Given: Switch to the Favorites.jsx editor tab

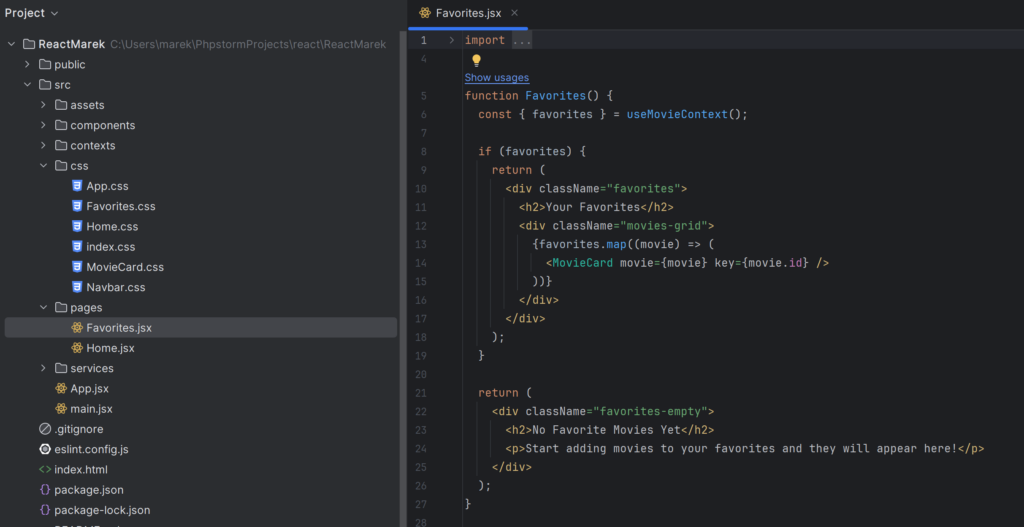Looking at the screenshot, I should click(468, 13).
